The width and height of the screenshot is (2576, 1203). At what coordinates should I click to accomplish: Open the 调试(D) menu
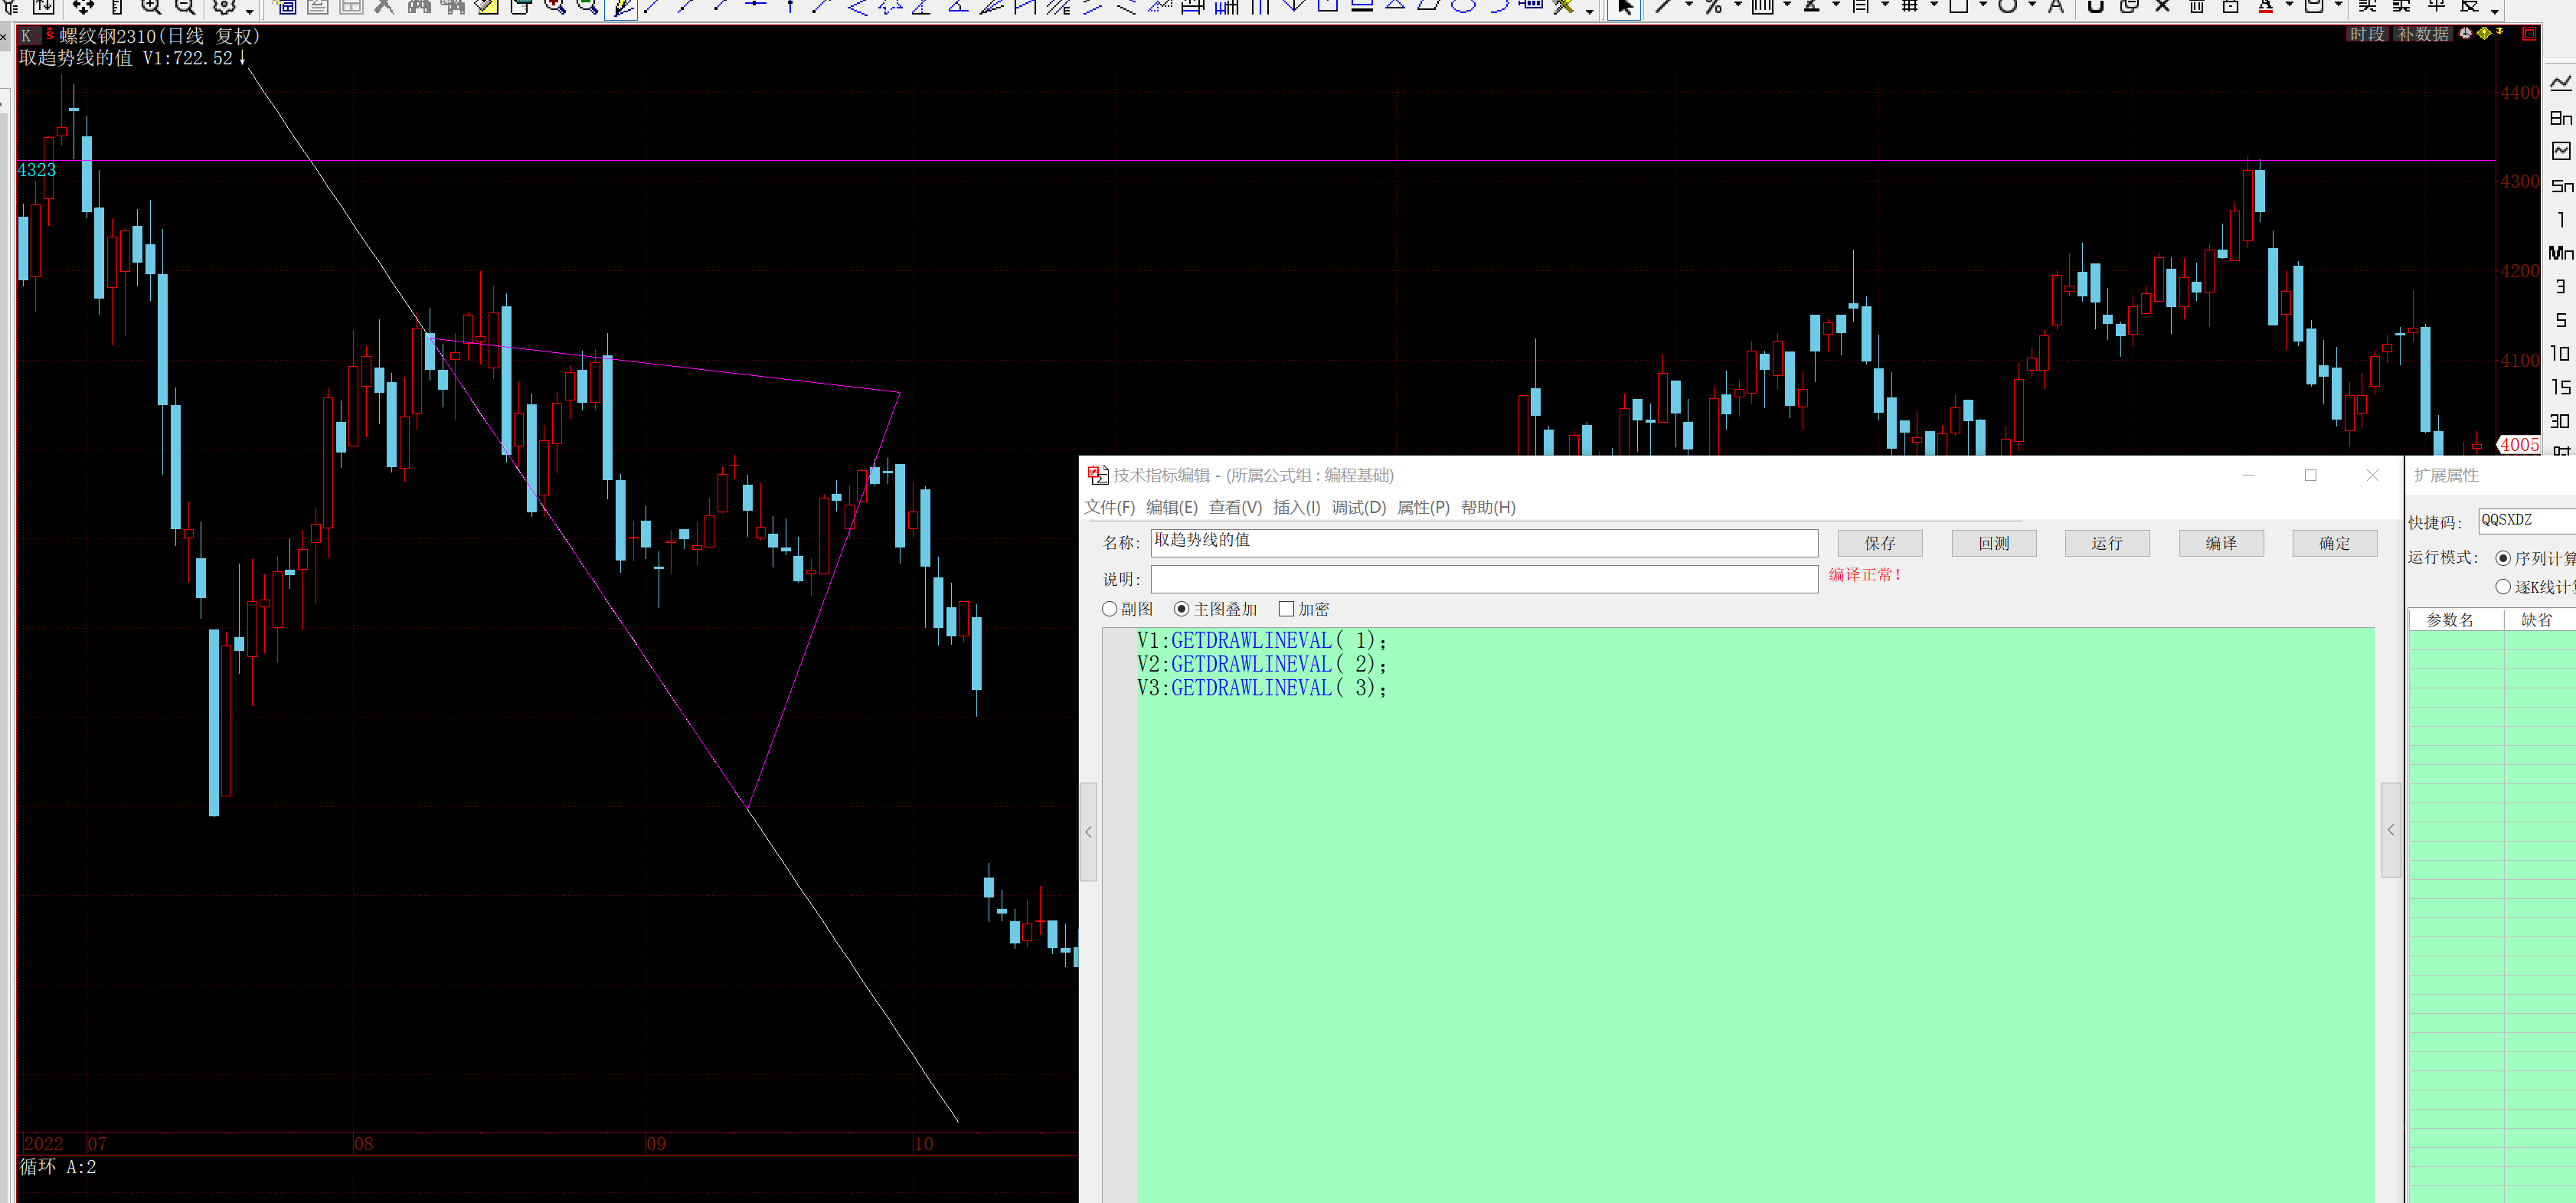[1358, 507]
